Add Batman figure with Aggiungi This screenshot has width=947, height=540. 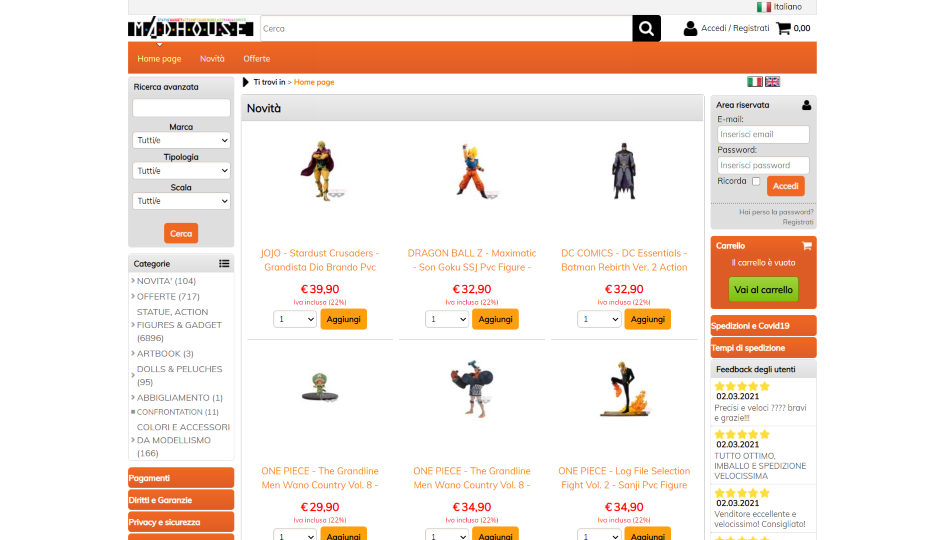tap(647, 319)
